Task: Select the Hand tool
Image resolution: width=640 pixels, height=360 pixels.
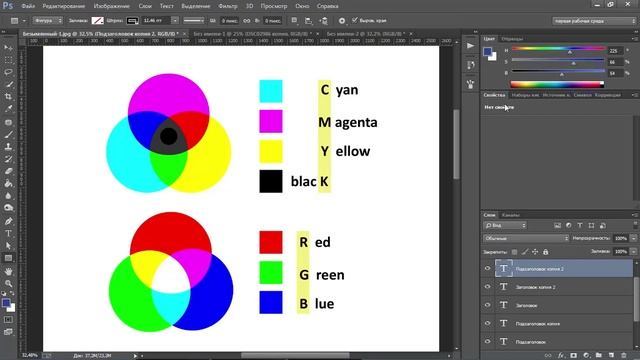Action: [8, 271]
